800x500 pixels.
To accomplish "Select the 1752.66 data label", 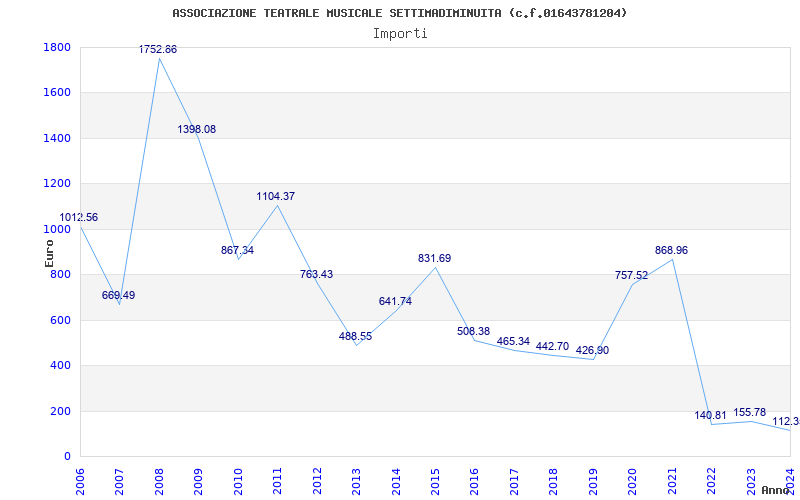I will click(158, 49).
